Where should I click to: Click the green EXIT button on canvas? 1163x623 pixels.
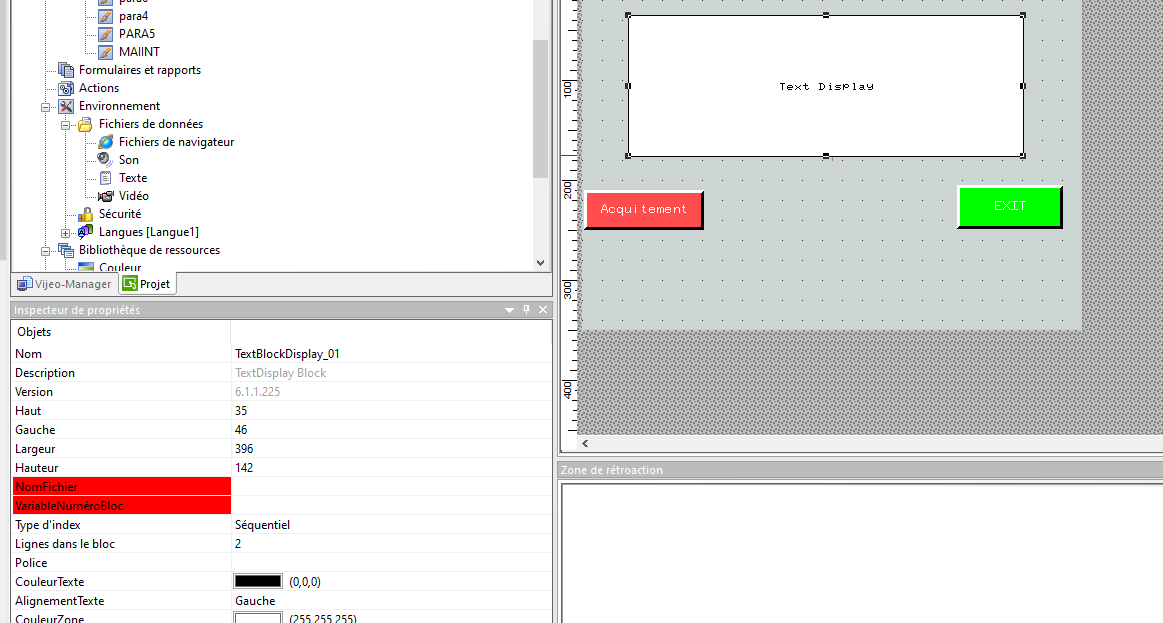(x=1009, y=206)
